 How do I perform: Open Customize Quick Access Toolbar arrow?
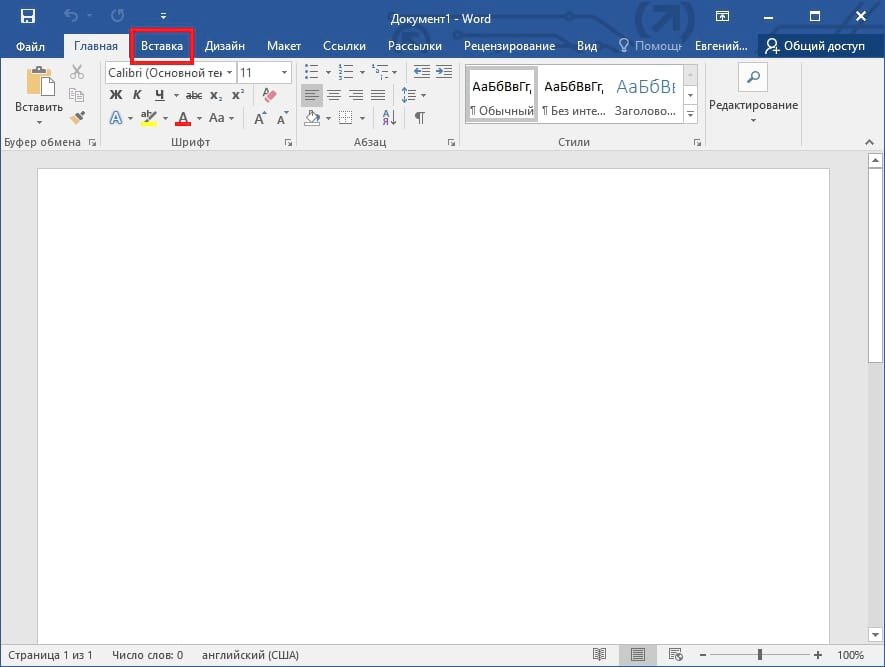tap(163, 16)
